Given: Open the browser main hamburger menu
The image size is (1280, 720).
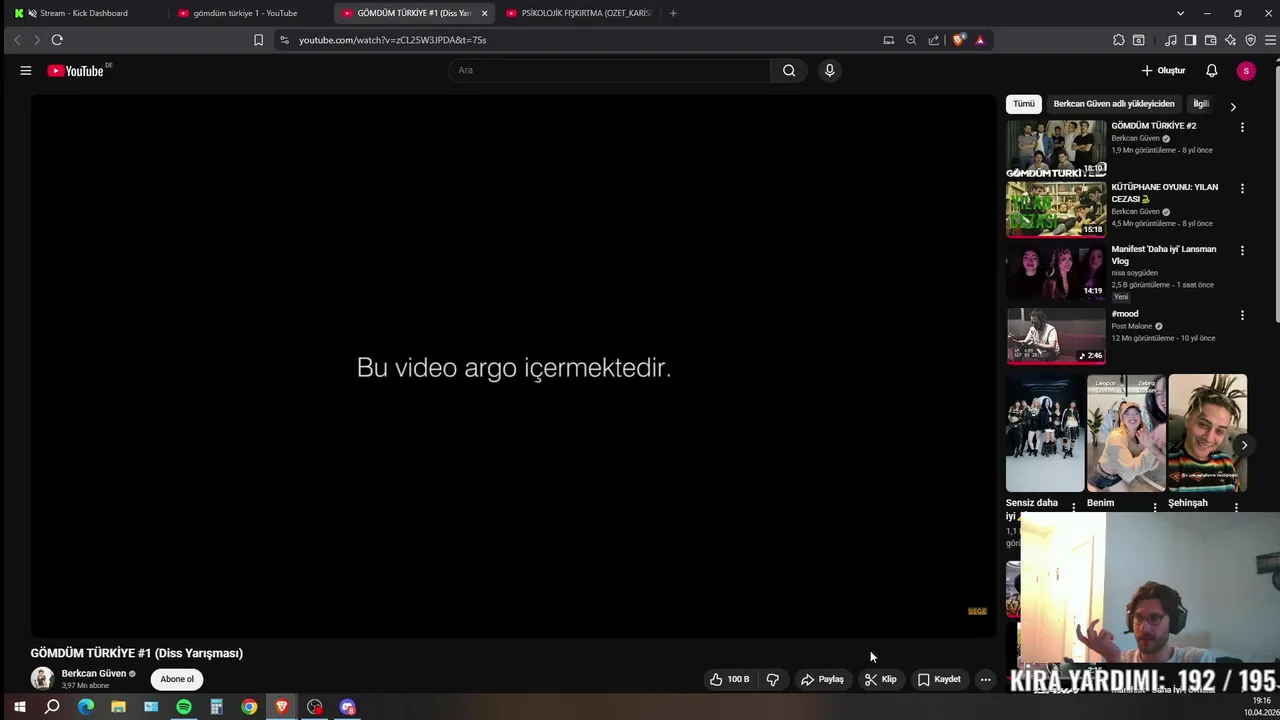Looking at the screenshot, I should [1271, 40].
